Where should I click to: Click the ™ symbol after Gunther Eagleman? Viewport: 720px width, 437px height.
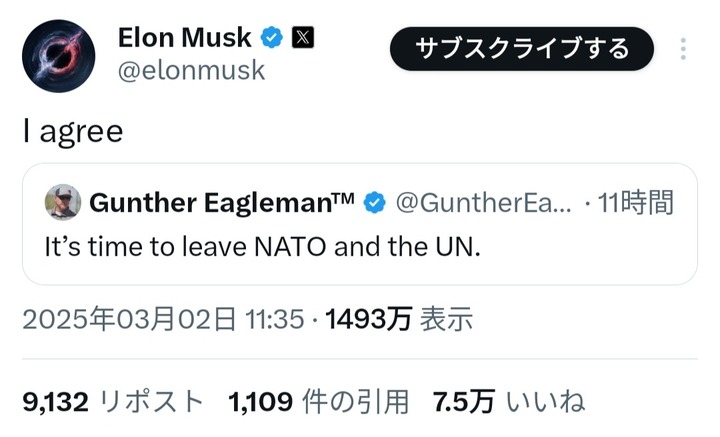pyautogui.click(x=342, y=198)
